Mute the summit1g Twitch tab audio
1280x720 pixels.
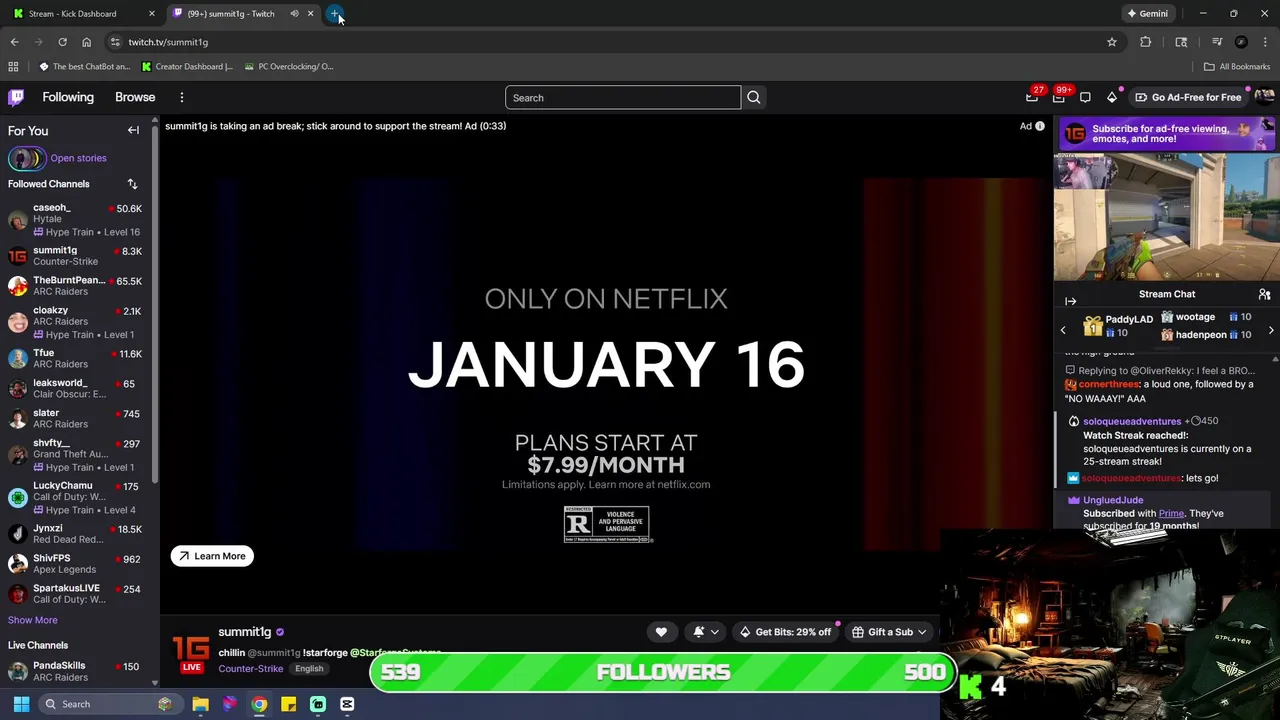tap(294, 14)
